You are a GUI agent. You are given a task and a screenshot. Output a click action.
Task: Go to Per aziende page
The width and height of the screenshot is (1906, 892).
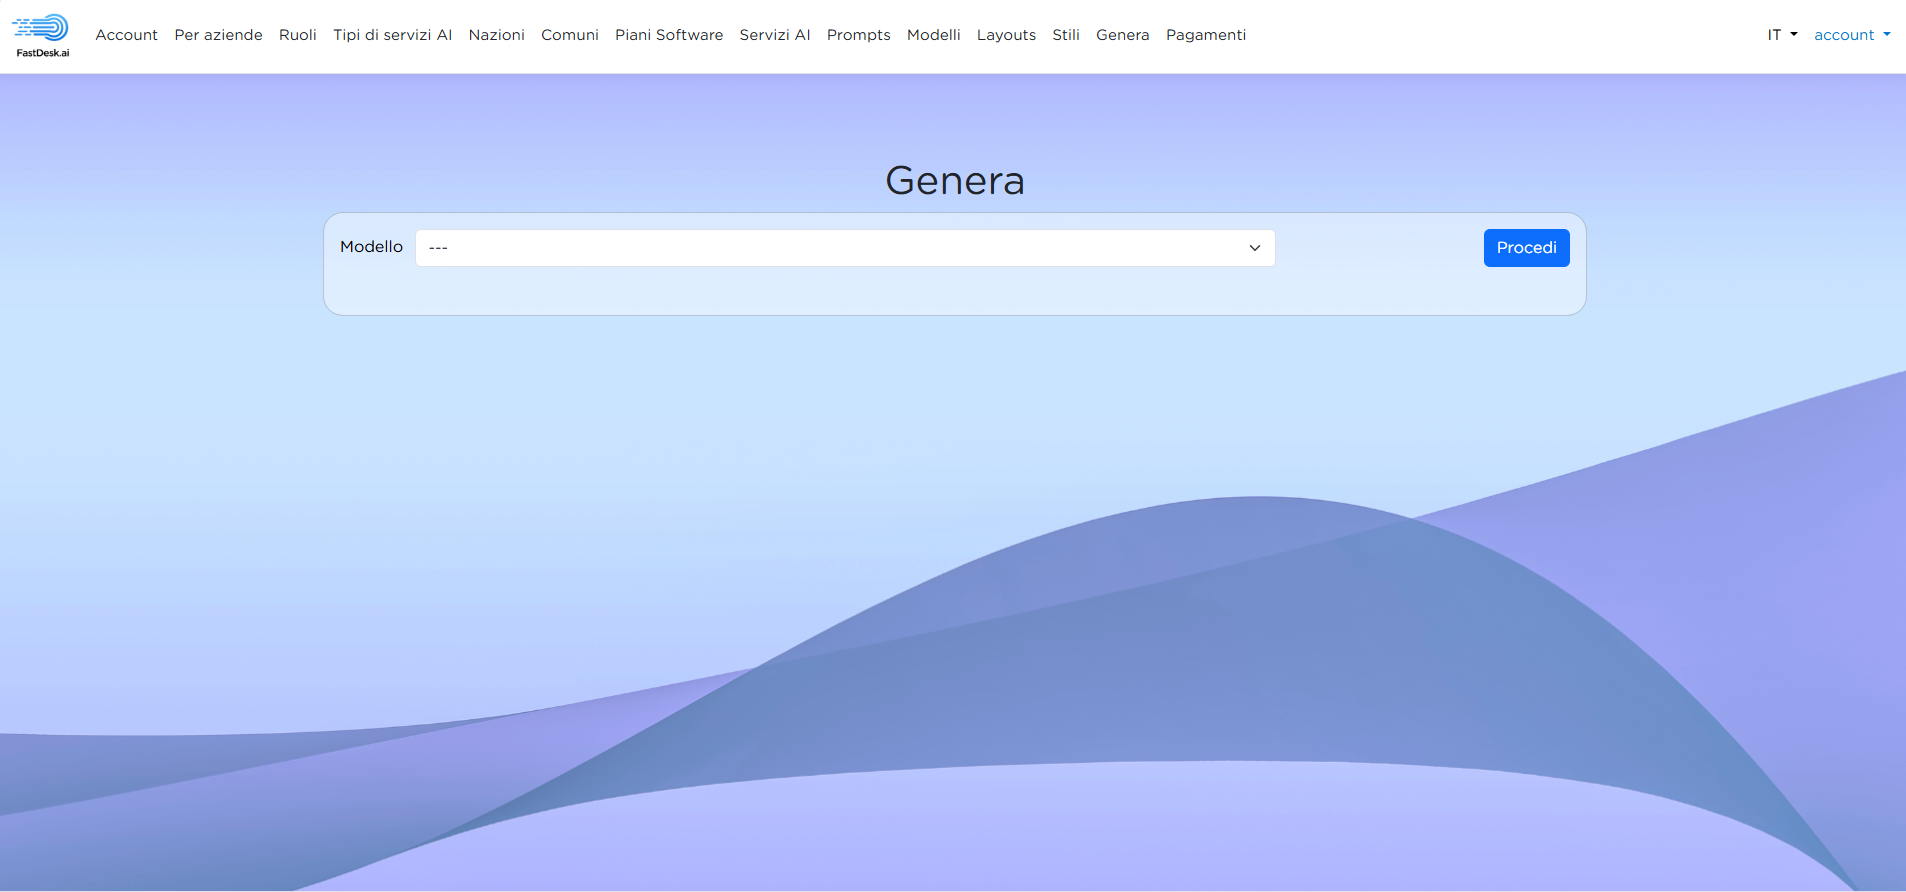pyautogui.click(x=218, y=35)
